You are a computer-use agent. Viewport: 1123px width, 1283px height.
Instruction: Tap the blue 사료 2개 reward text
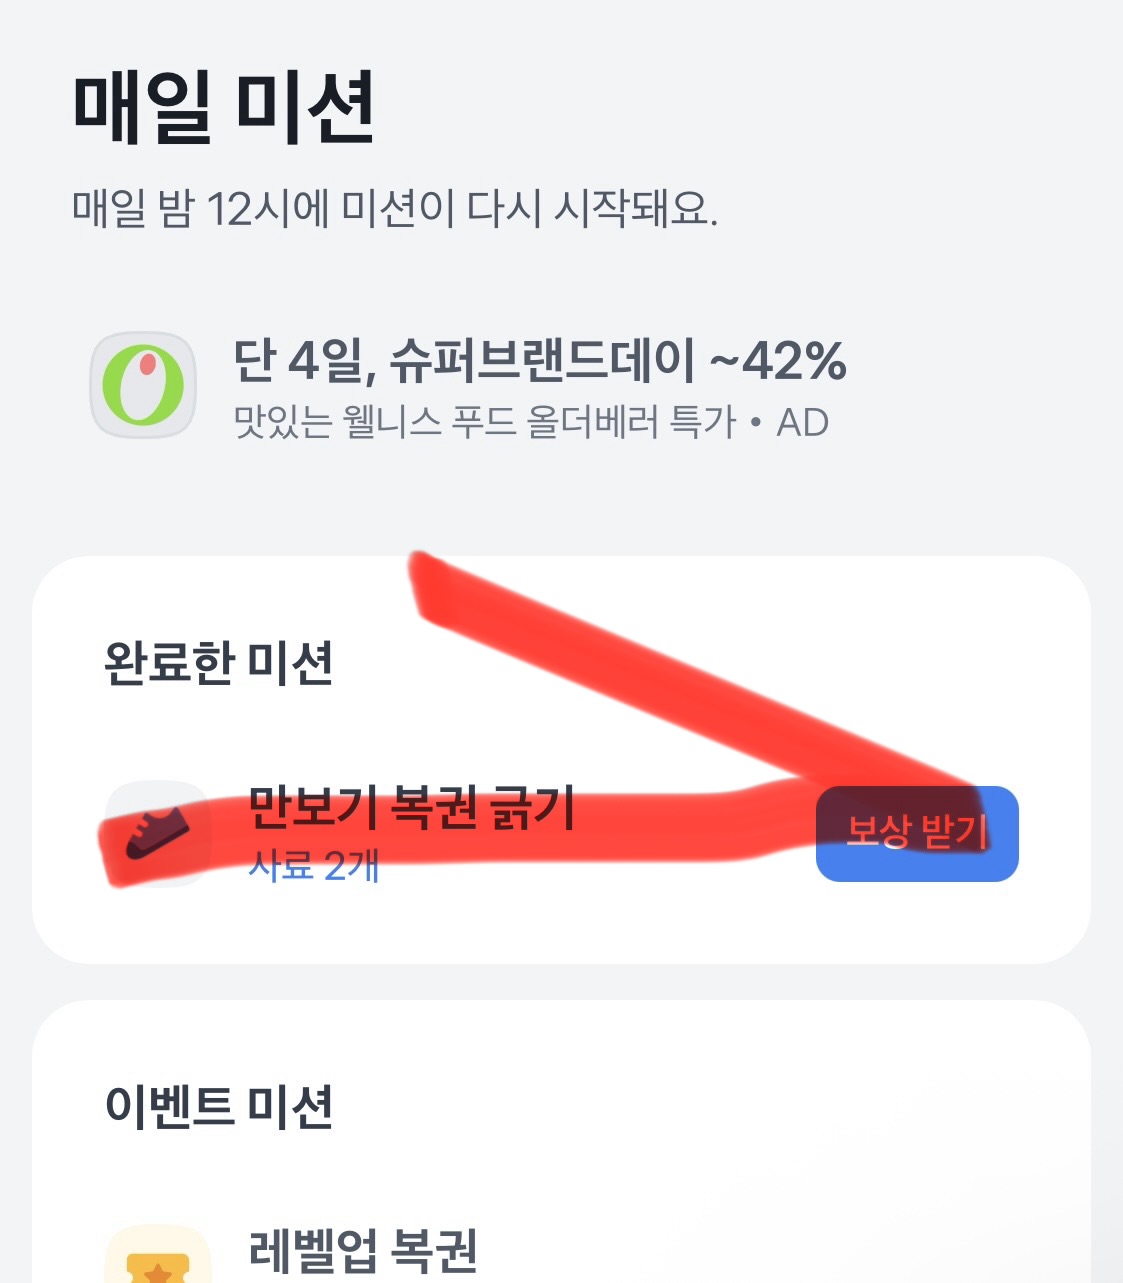pyautogui.click(x=313, y=866)
